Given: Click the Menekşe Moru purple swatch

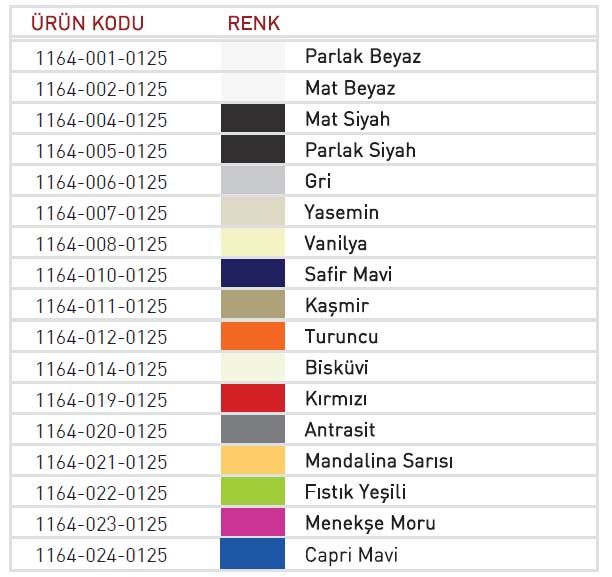Looking at the screenshot, I should [x=253, y=523].
